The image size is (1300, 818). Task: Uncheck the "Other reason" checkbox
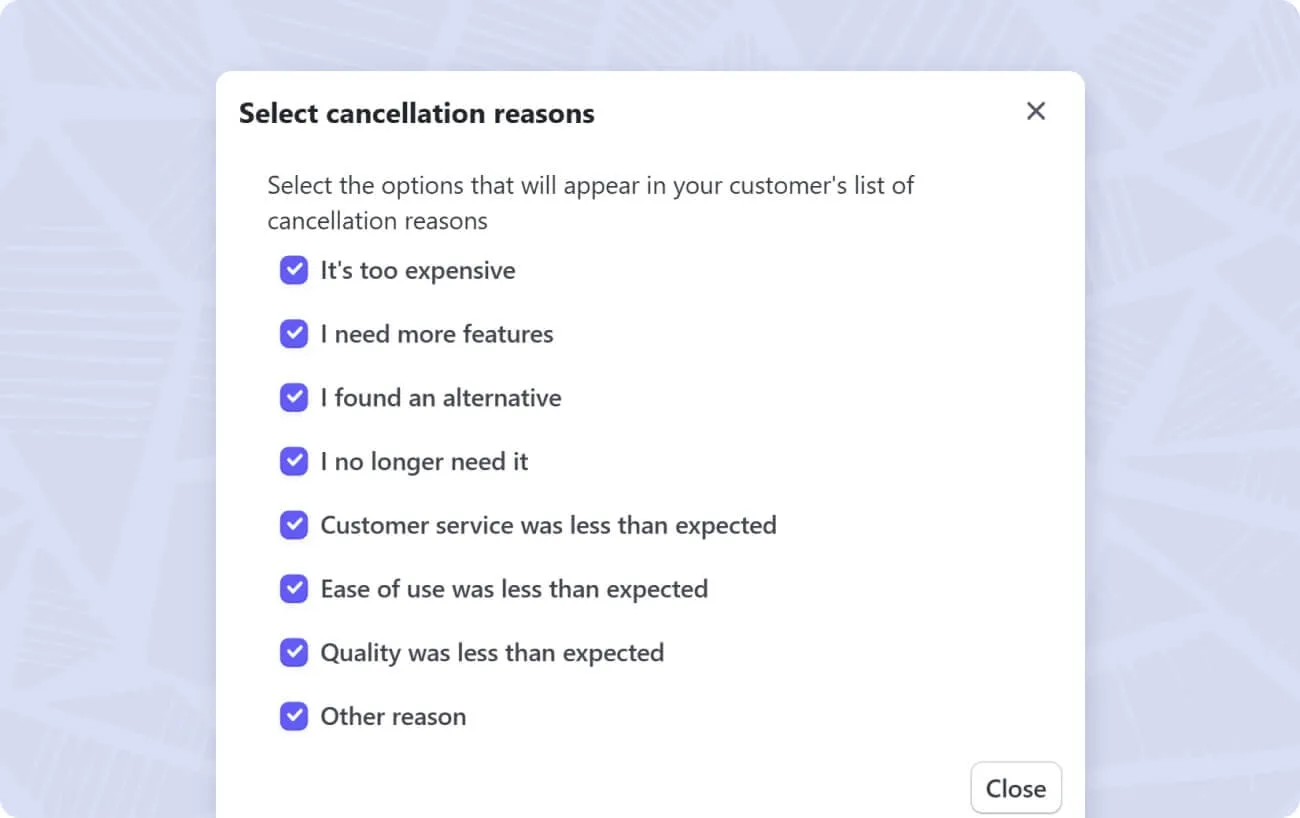coord(294,716)
